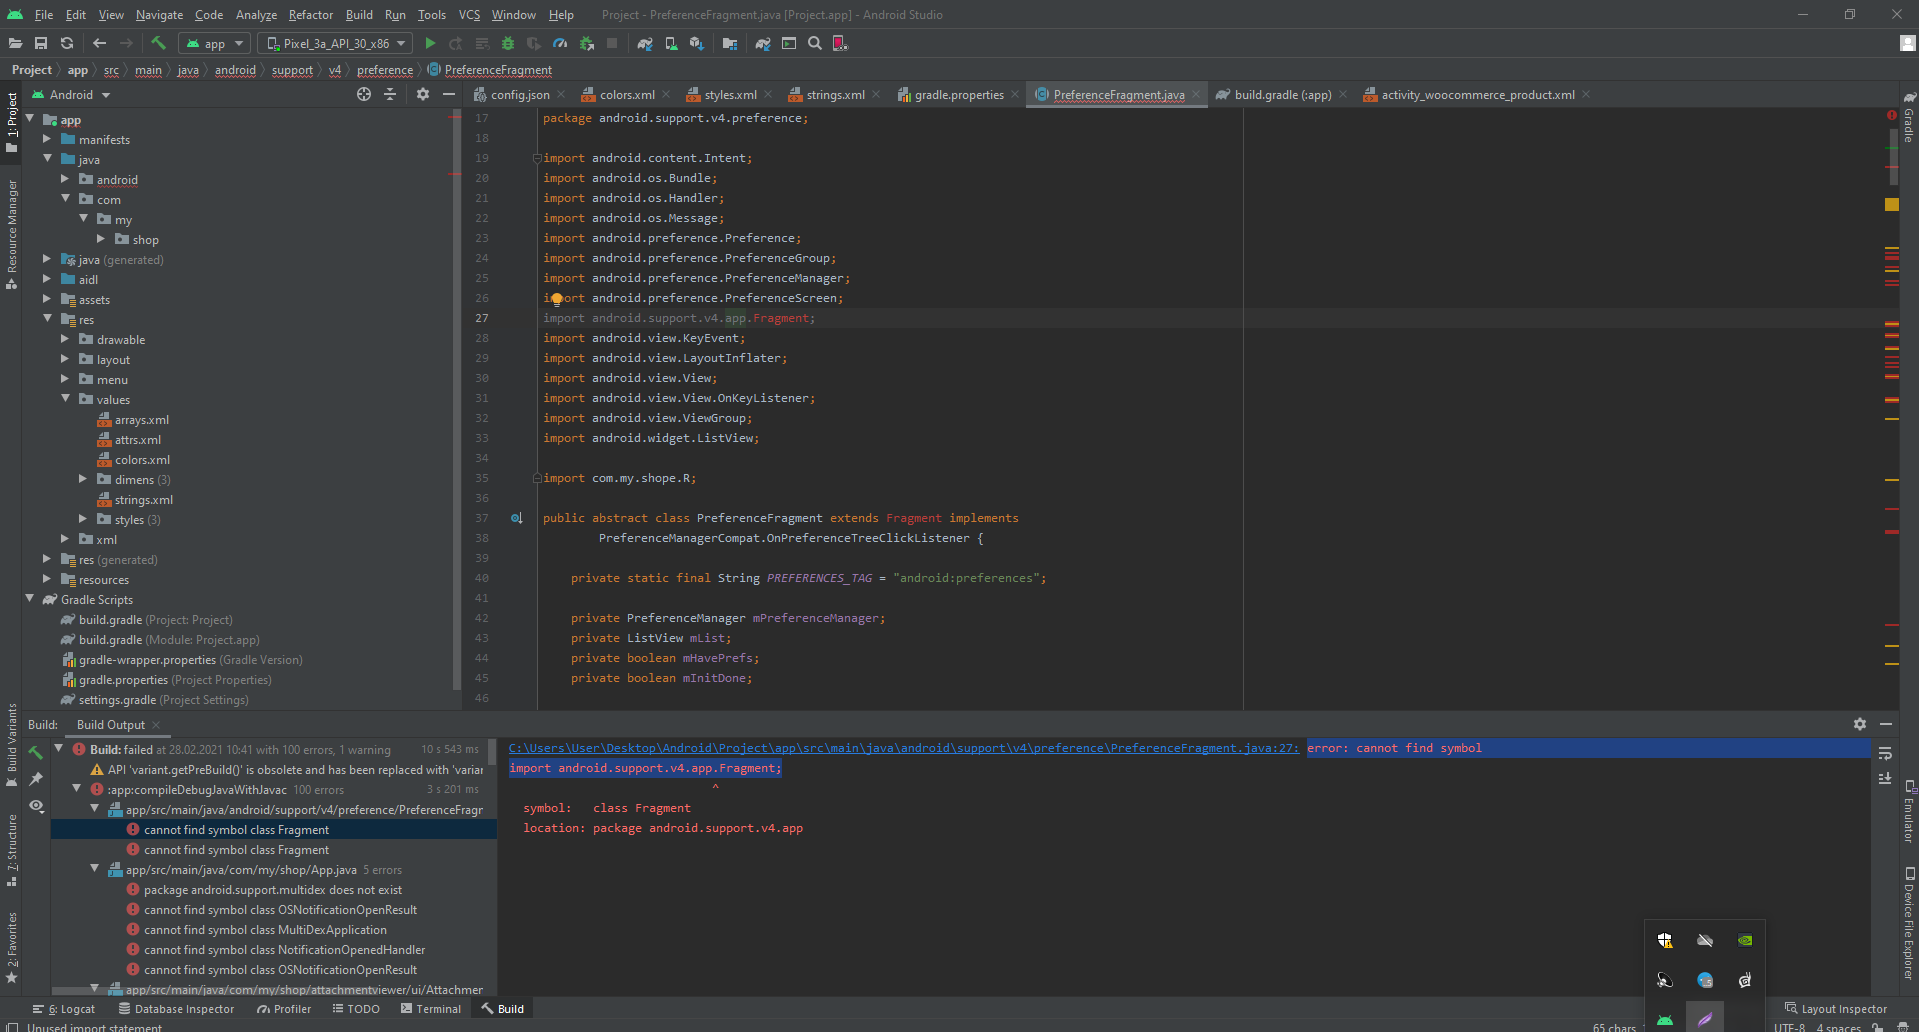The height and width of the screenshot is (1032, 1919).
Task: Save all files with disk icon
Action: [41, 43]
